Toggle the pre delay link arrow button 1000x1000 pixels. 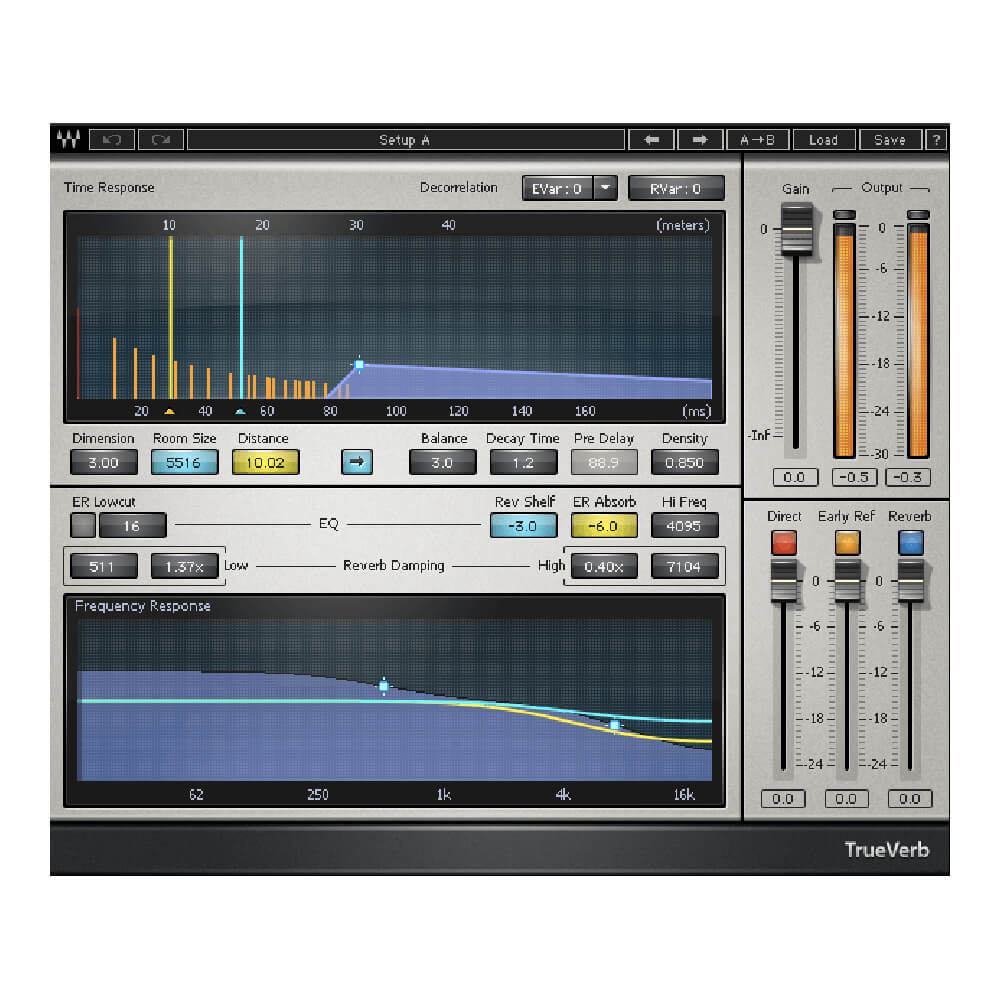pyautogui.click(x=357, y=462)
